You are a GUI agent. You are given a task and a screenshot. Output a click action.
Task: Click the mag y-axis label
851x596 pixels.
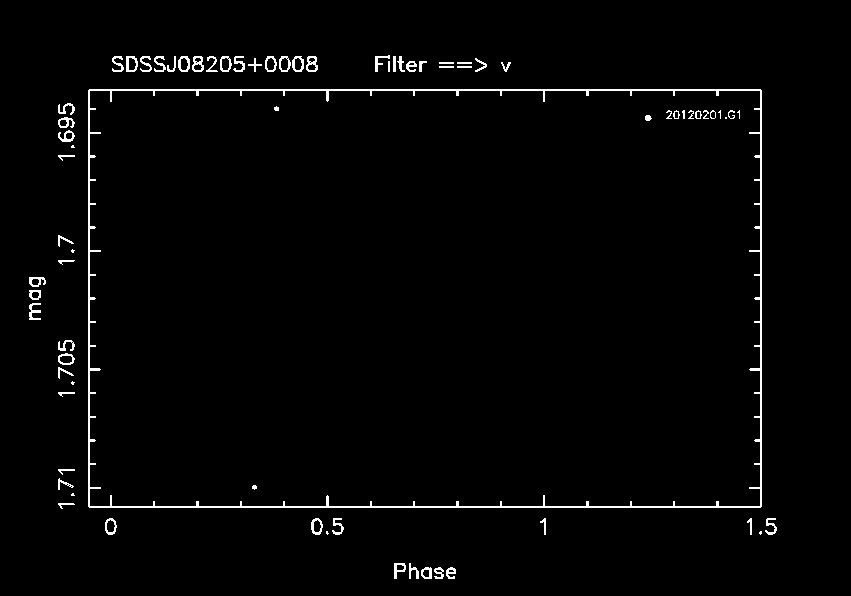click(36, 299)
